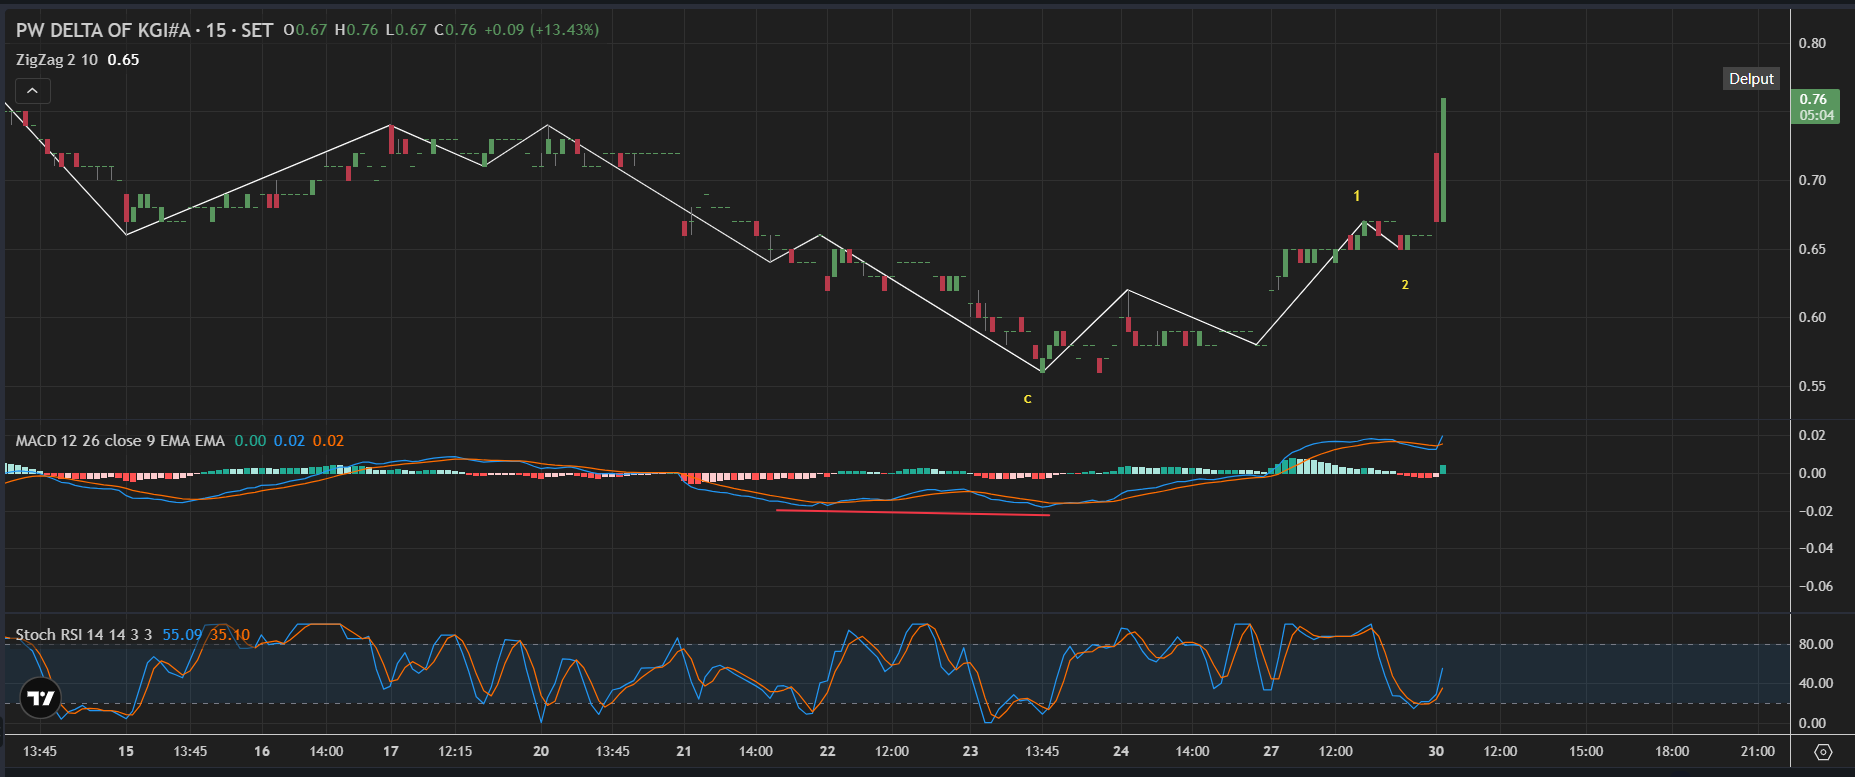The width and height of the screenshot is (1855, 777).
Task: Click the teal MACD histogram value 0.00 in legend
Action: pyautogui.click(x=250, y=441)
